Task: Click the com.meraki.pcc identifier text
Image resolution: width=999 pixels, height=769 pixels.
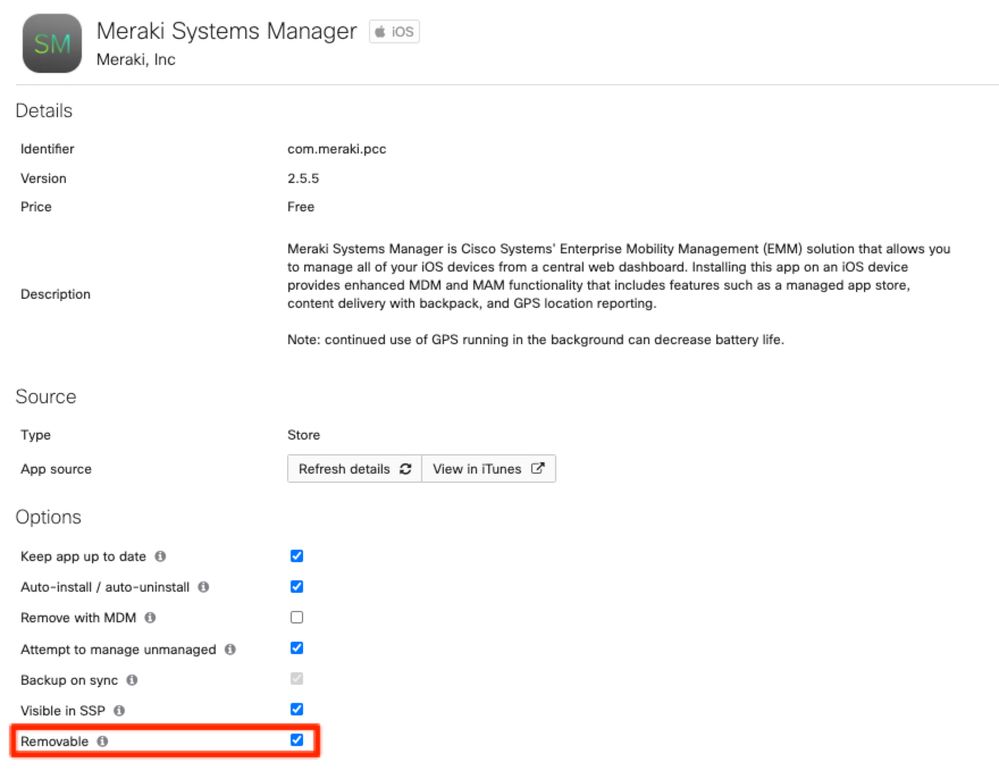Action: (336, 149)
